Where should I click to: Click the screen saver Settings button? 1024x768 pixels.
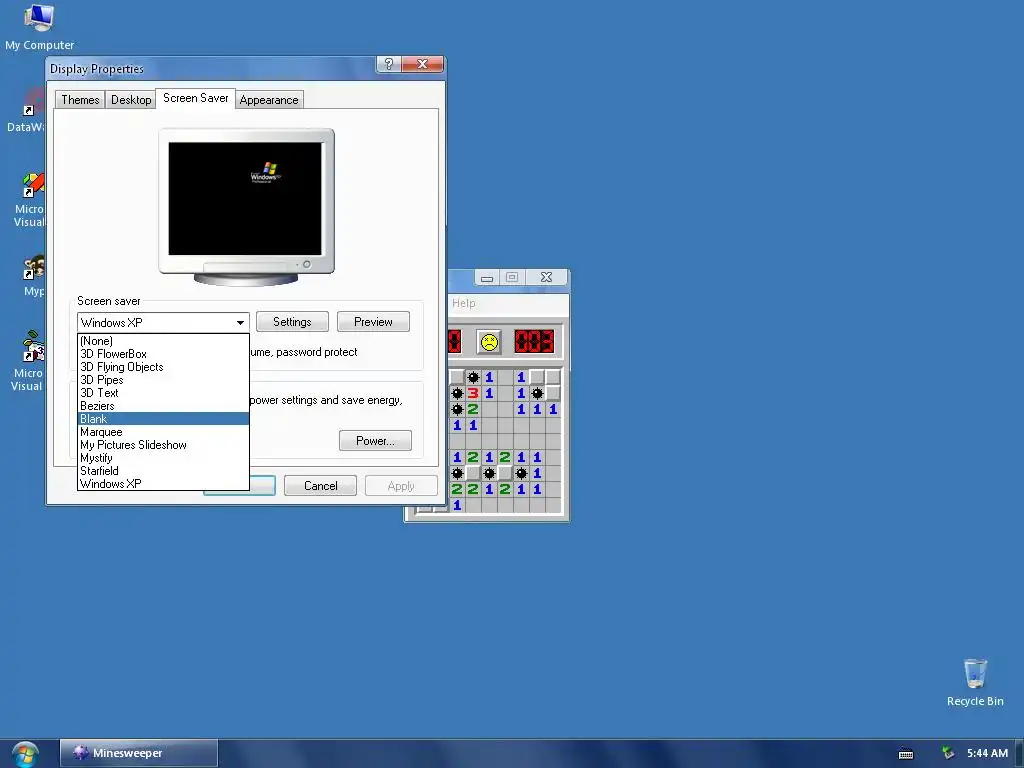(292, 322)
